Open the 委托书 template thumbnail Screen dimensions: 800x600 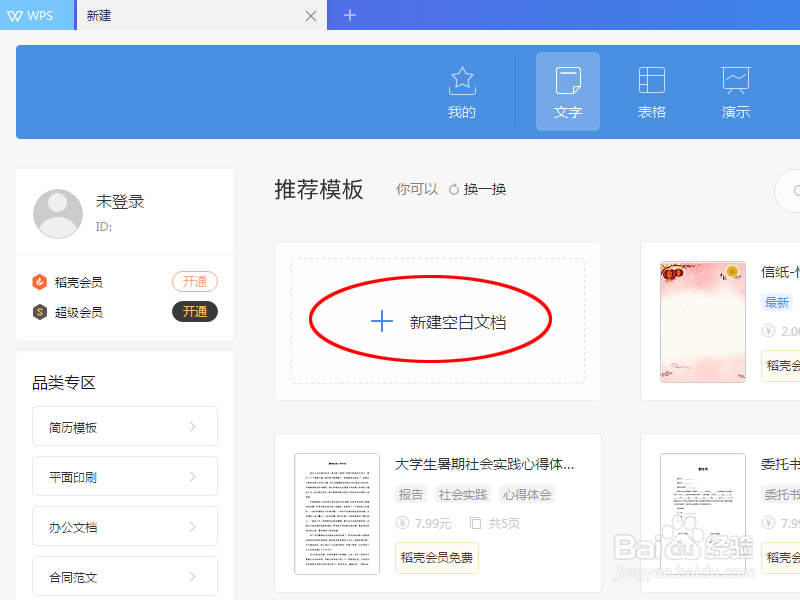click(703, 514)
